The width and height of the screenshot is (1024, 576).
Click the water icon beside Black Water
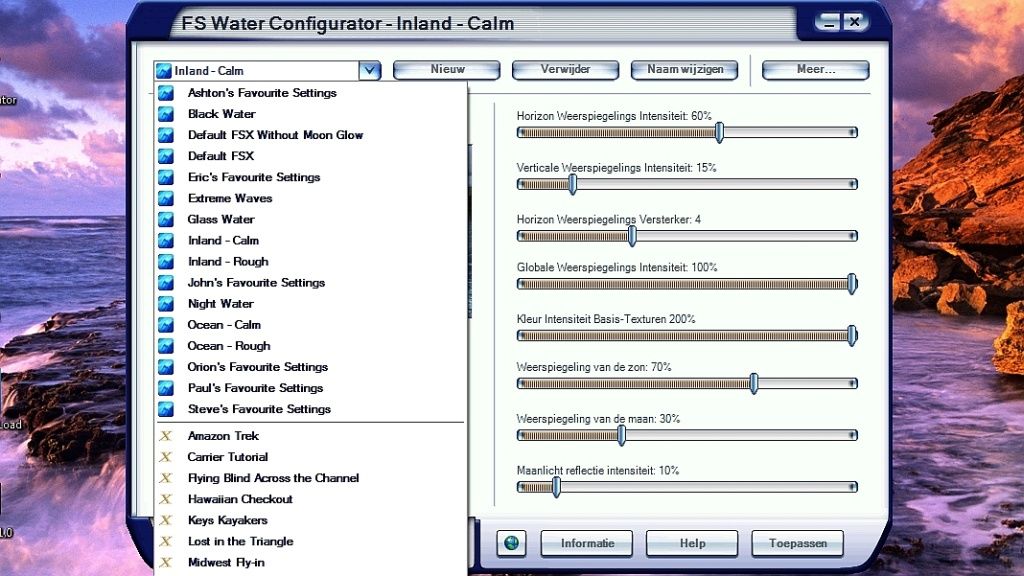click(x=166, y=114)
